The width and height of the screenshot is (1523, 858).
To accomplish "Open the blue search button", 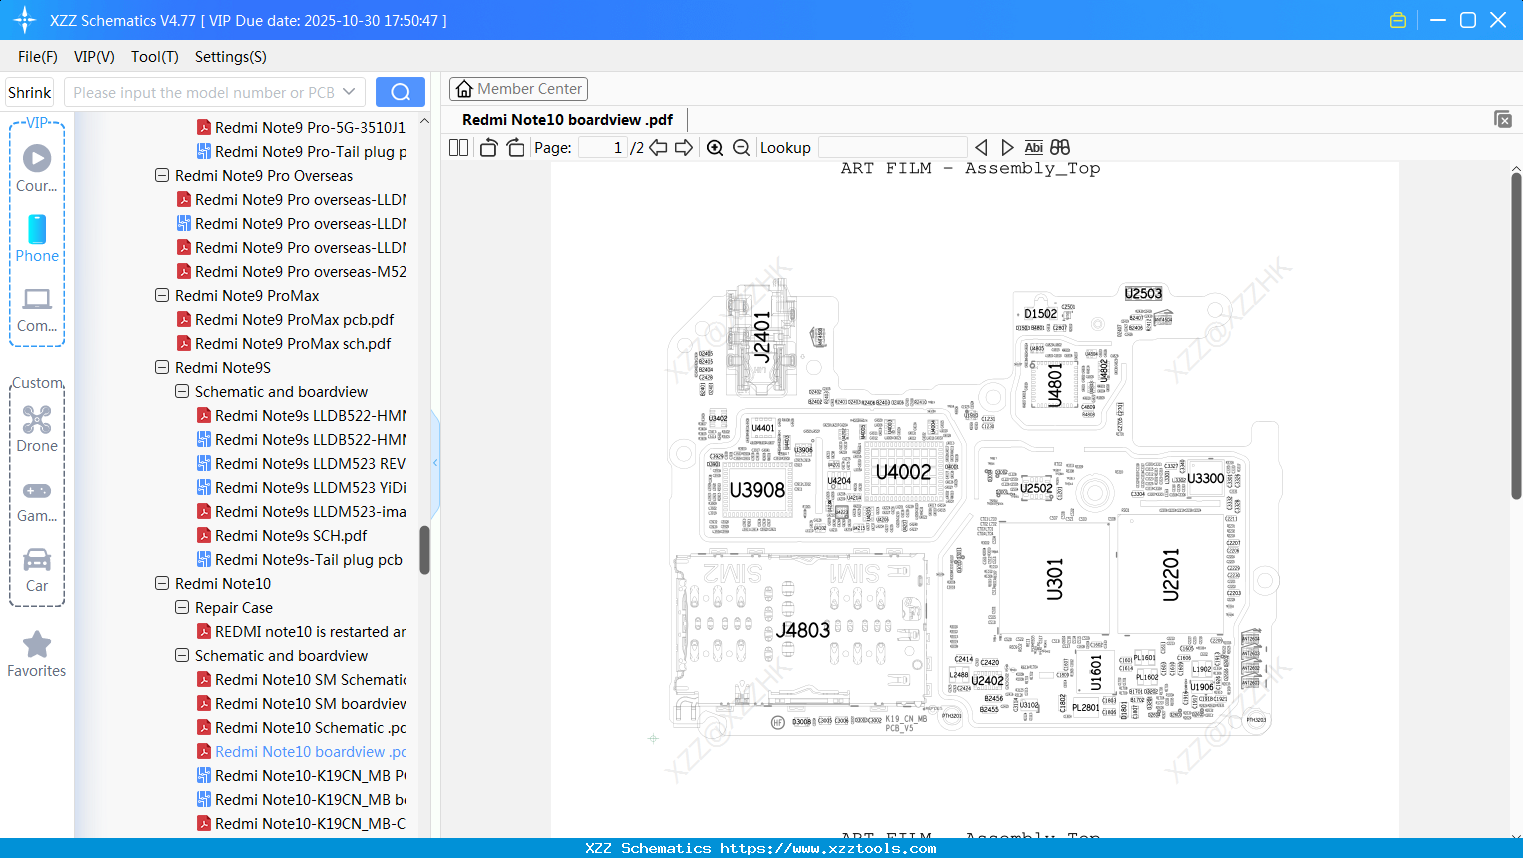I will 399,91.
